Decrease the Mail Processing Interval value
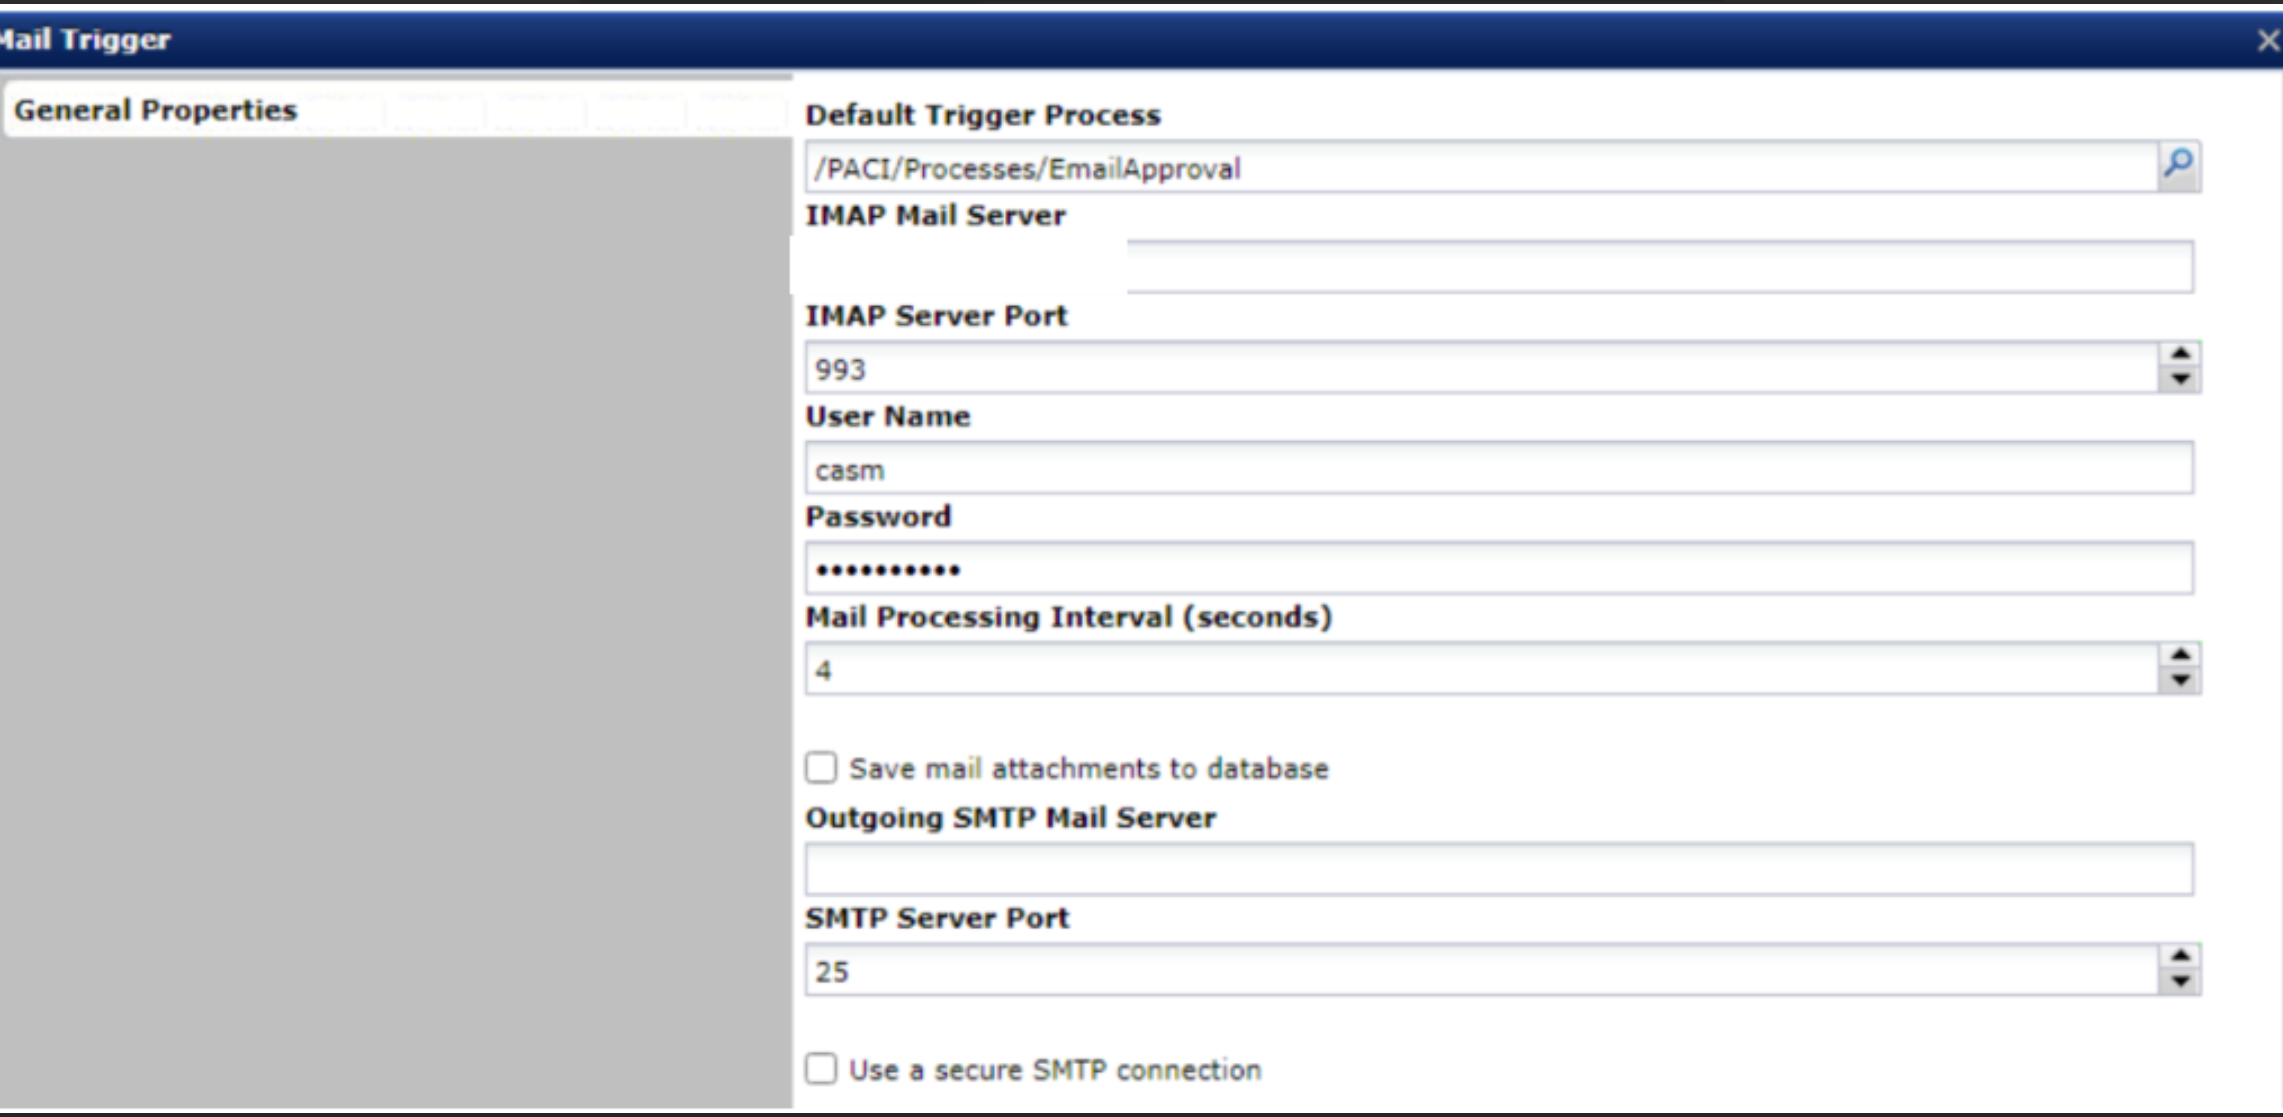This screenshot has width=2283, height=1117. pyautogui.click(x=2180, y=681)
